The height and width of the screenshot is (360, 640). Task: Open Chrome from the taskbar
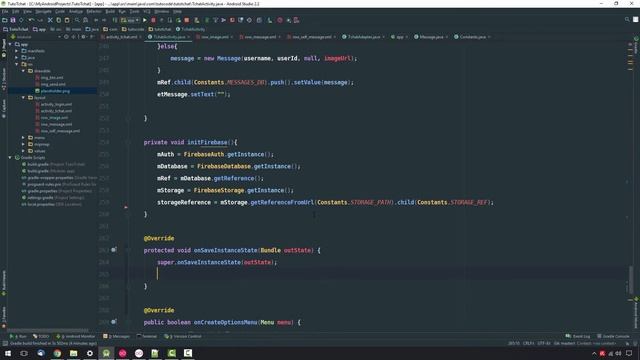pyautogui.click(x=57, y=353)
